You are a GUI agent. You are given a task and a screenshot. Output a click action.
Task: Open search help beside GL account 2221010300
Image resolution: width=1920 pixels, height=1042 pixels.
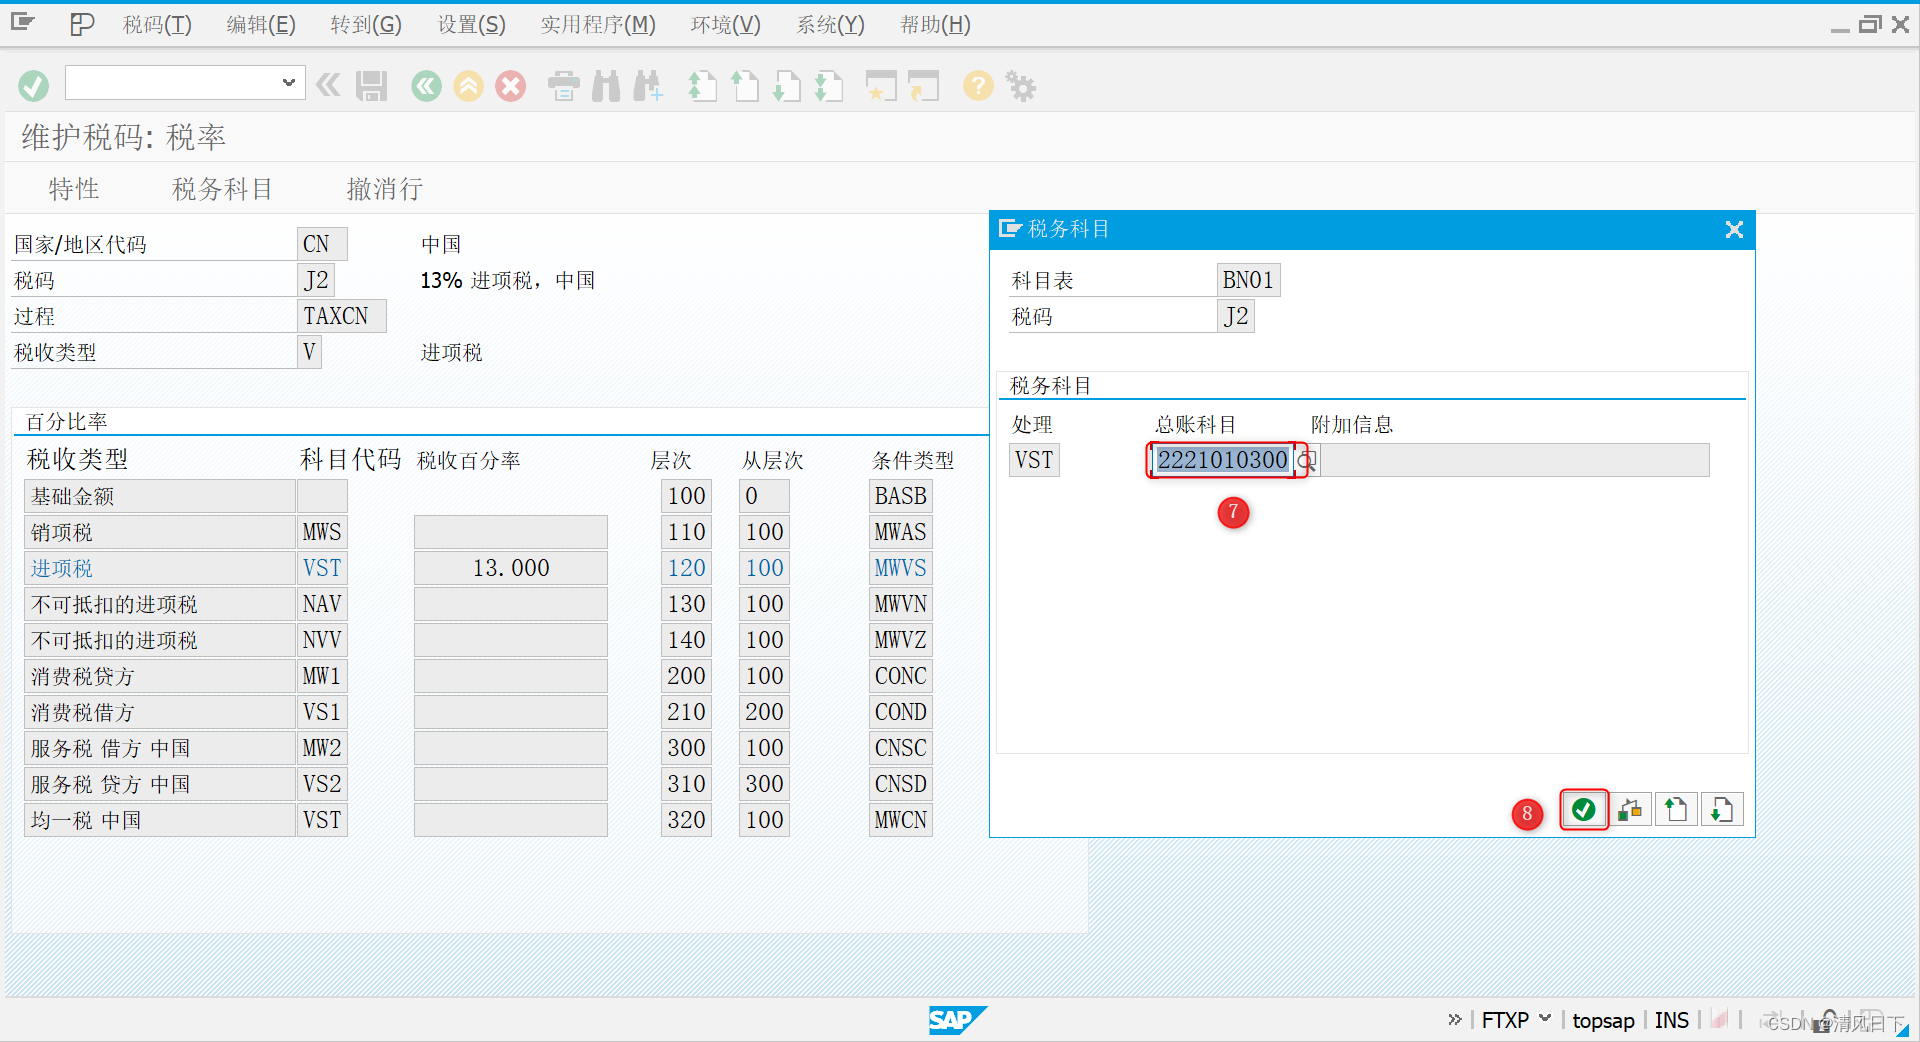click(x=1306, y=460)
